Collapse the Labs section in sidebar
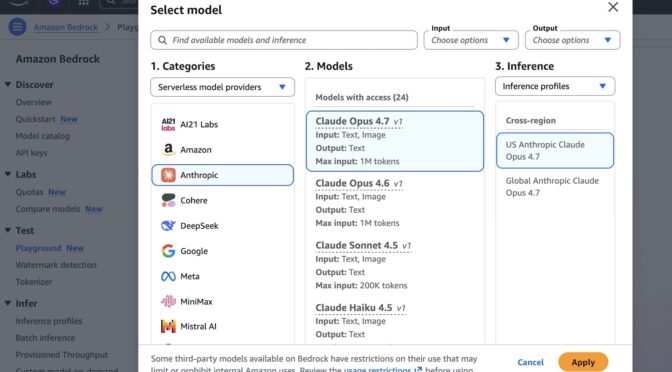 pos(8,174)
